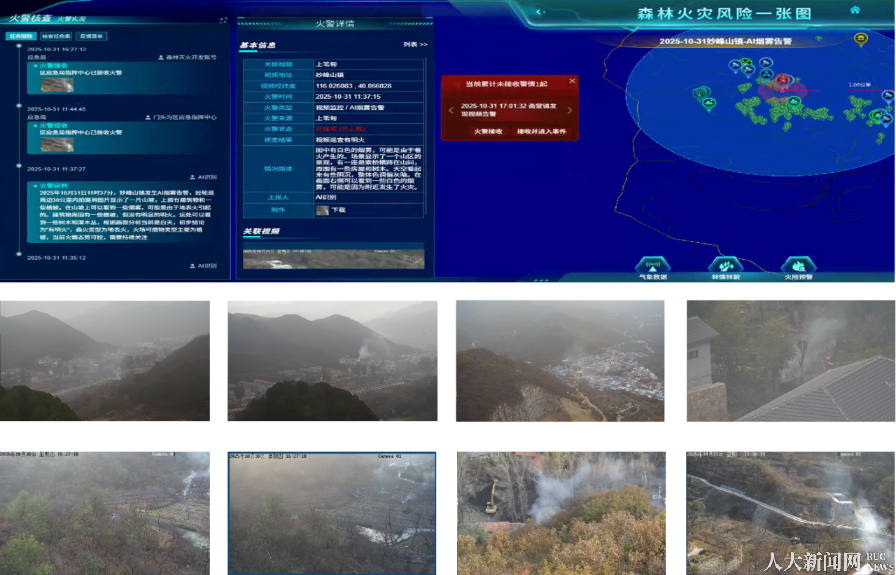Click the 下载 attachment link
This screenshot has width=896, height=575.
(x=338, y=210)
